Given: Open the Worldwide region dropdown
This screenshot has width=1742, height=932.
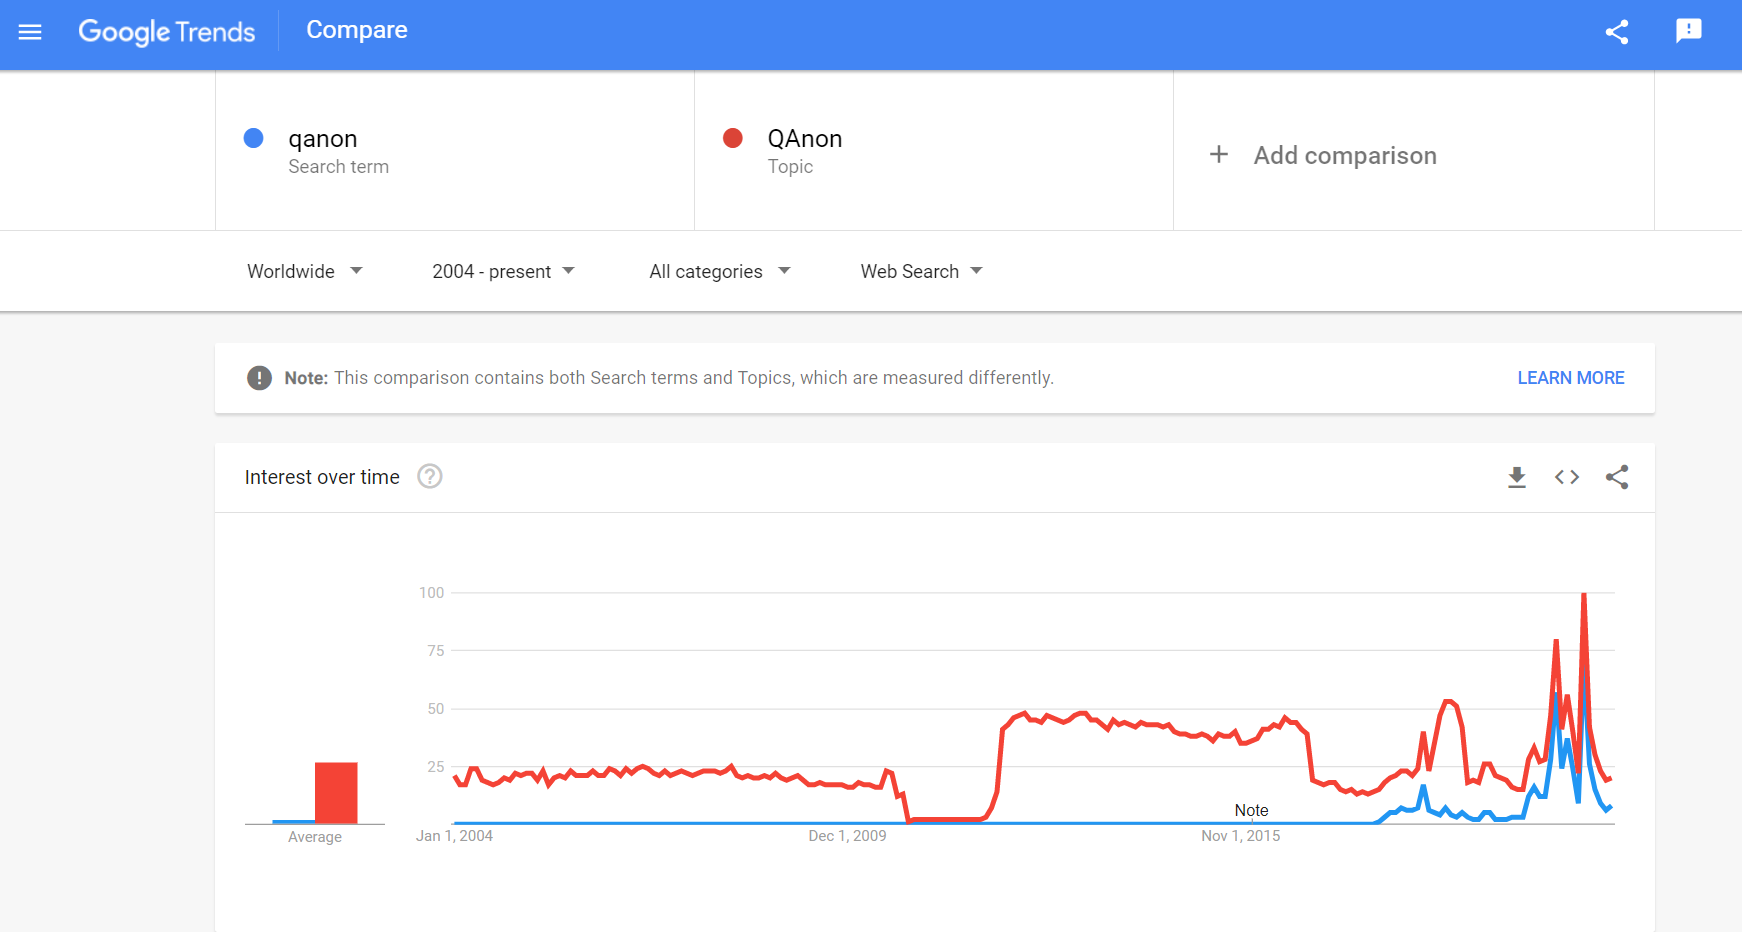Looking at the screenshot, I should 305,271.
